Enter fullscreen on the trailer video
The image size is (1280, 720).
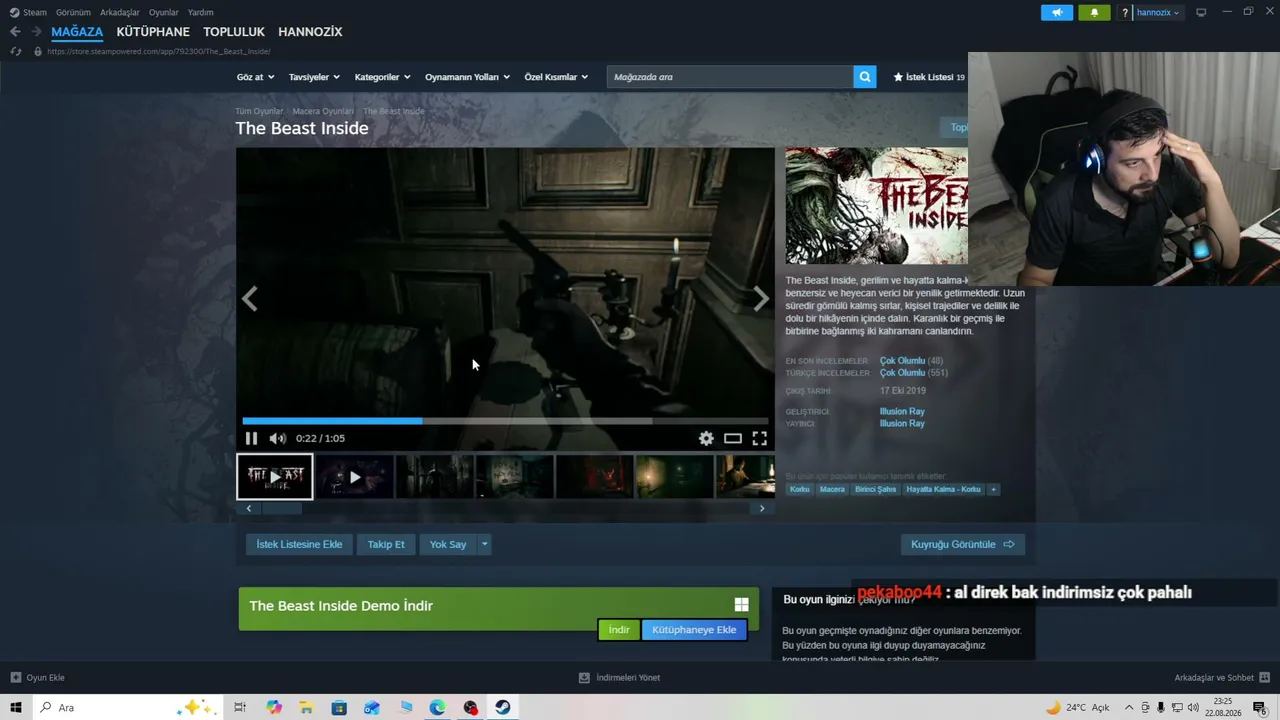click(x=760, y=438)
